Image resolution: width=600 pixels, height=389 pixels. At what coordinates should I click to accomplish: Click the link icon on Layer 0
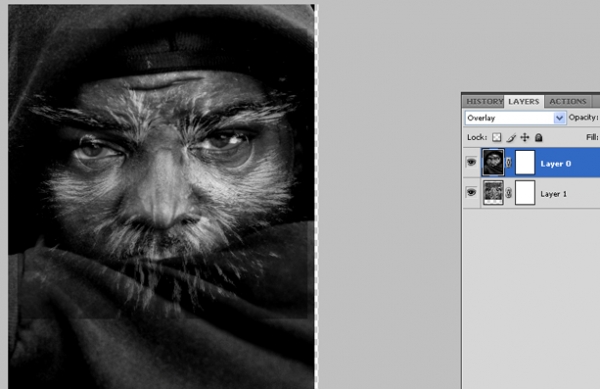509,163
